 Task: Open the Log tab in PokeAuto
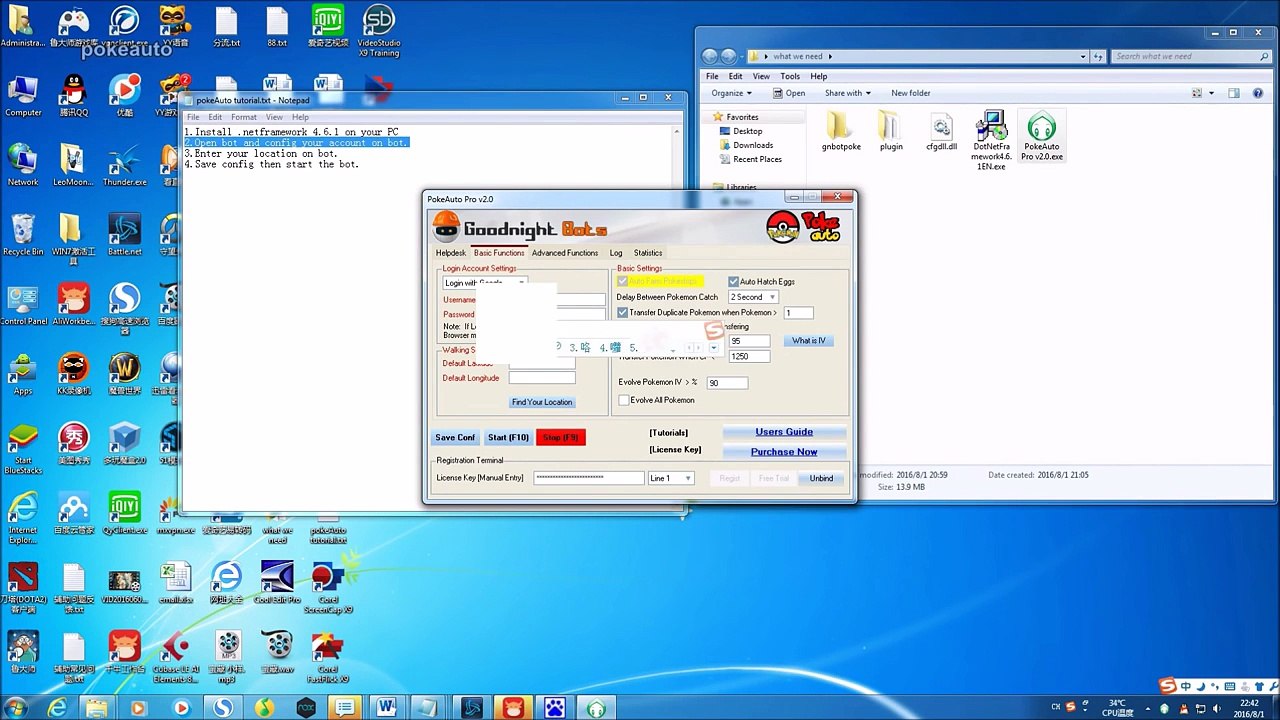point(616,253)
